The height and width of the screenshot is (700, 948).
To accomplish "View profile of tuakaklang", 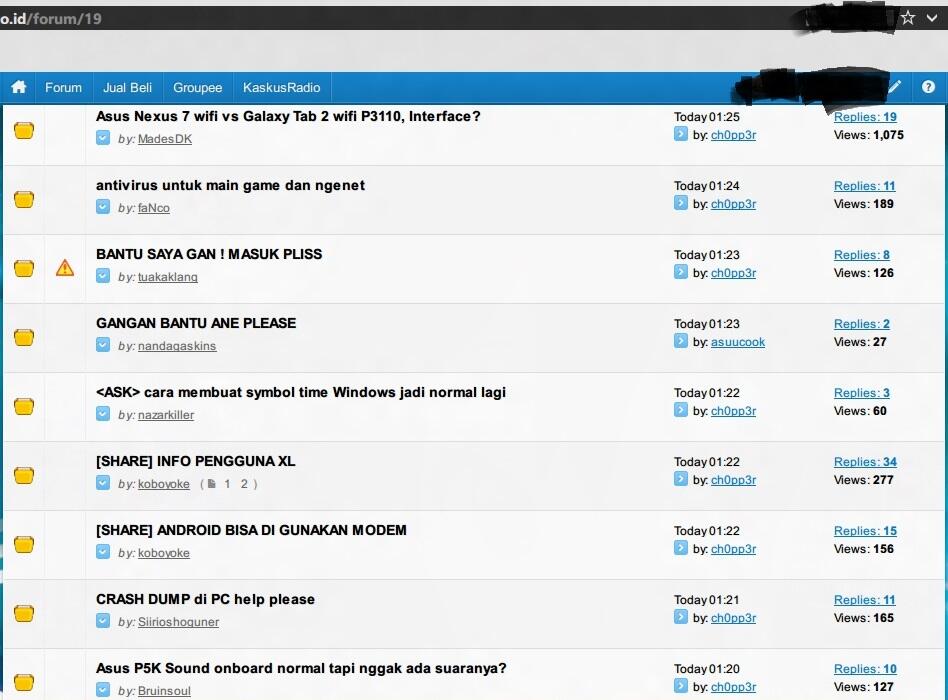I will (x=167, y=277).
